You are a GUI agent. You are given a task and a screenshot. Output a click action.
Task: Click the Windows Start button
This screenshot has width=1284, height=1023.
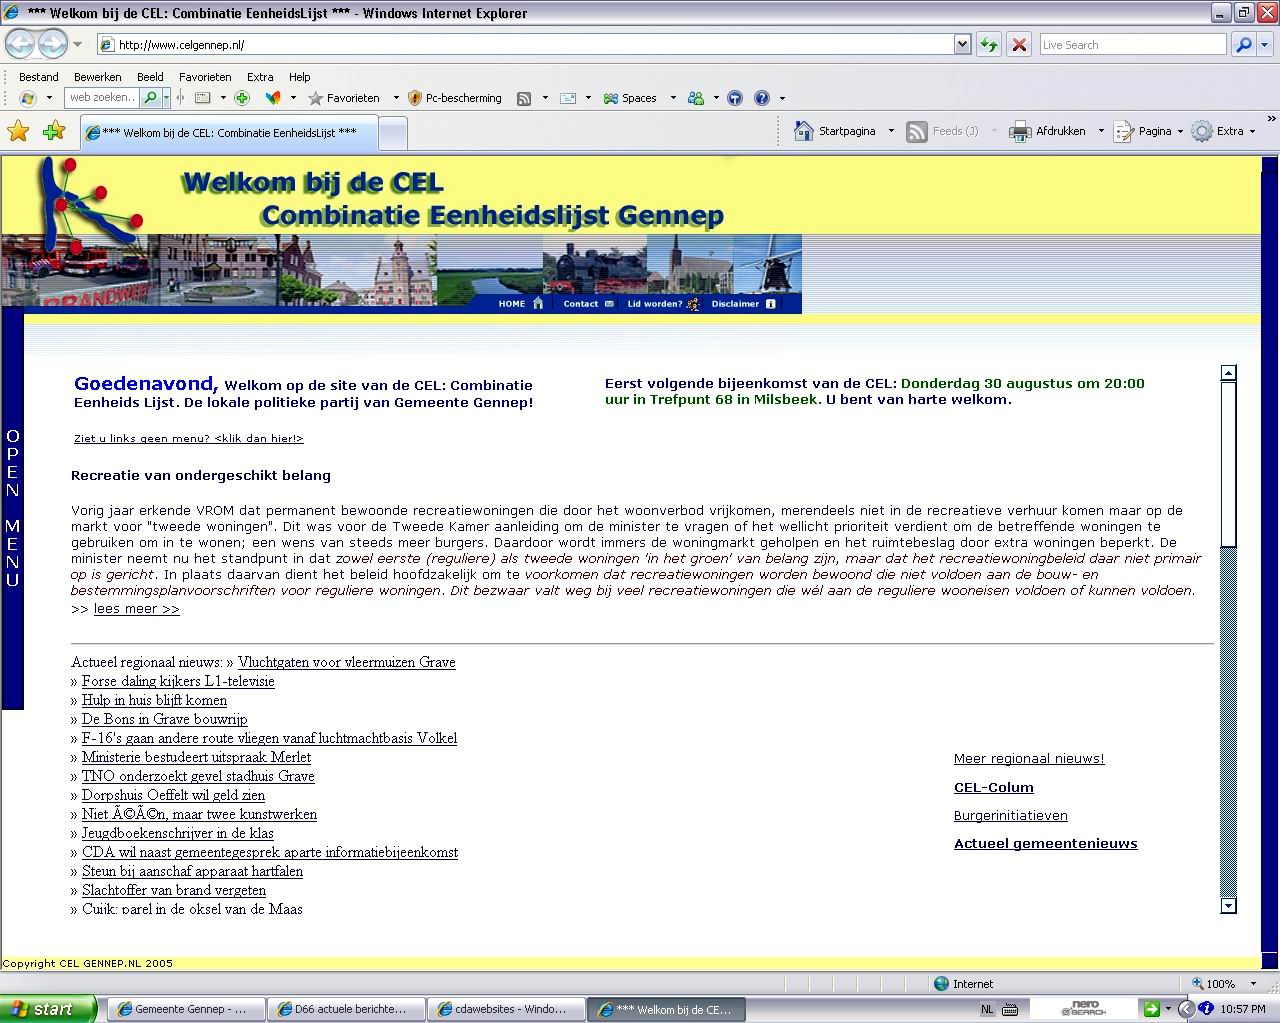pos(48,1009)
